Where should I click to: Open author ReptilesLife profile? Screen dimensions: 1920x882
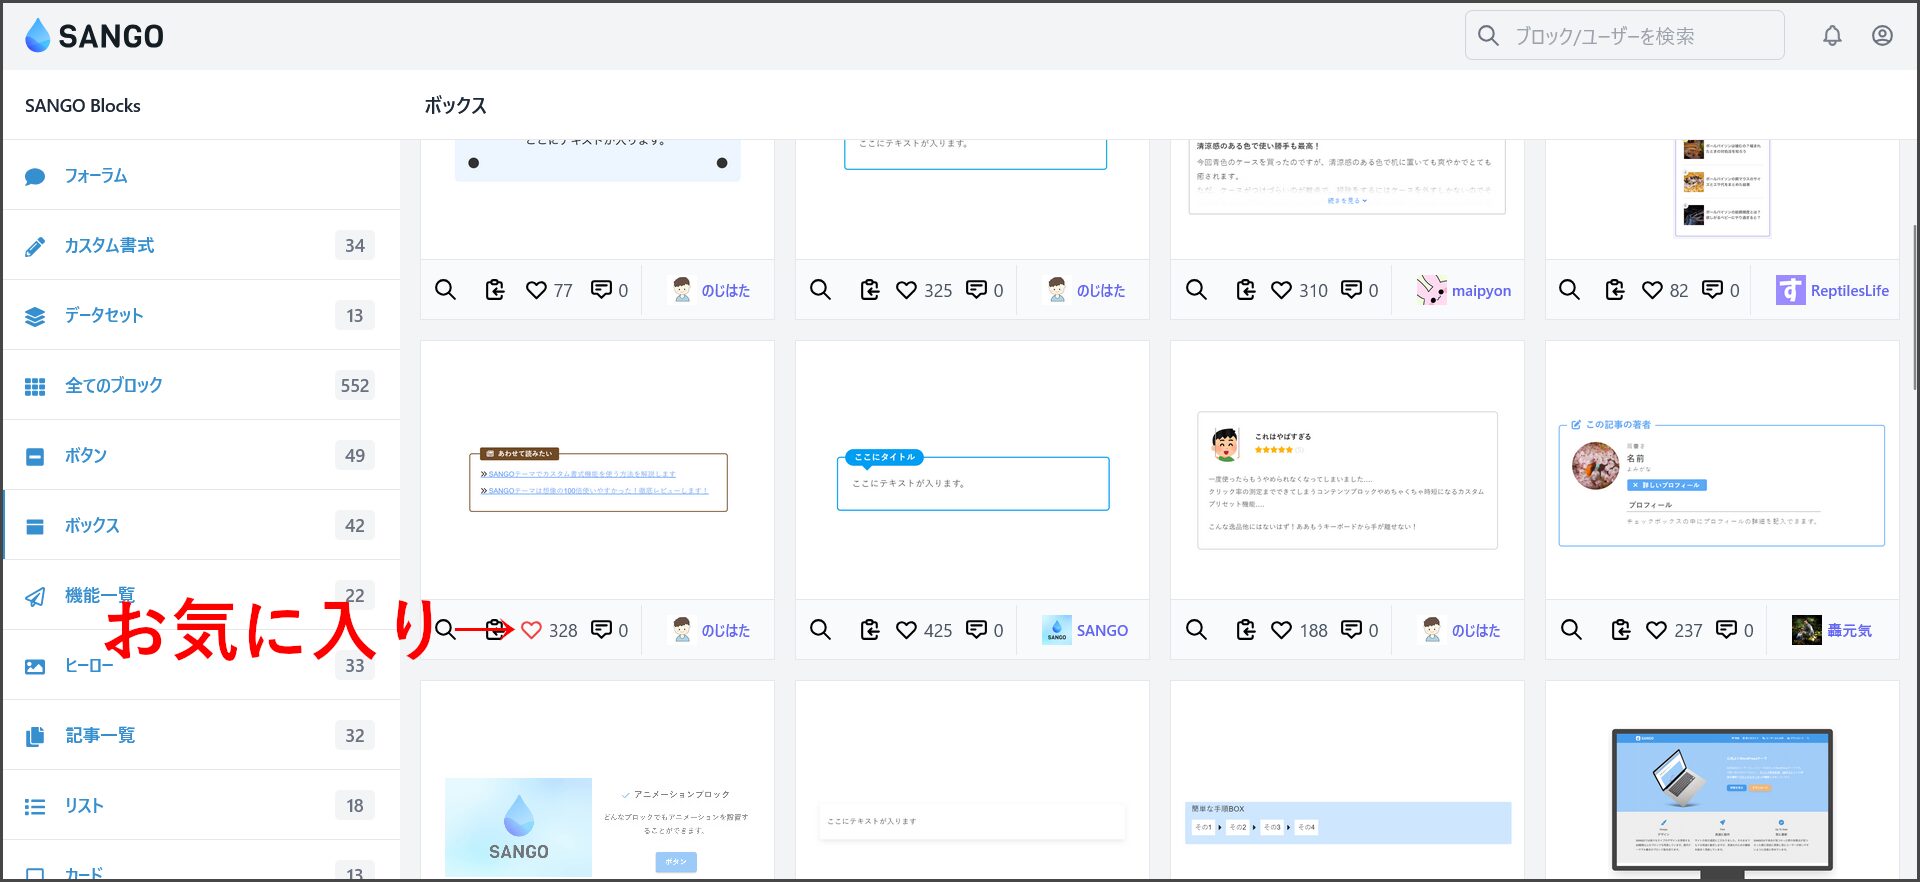click(1832, 290)
